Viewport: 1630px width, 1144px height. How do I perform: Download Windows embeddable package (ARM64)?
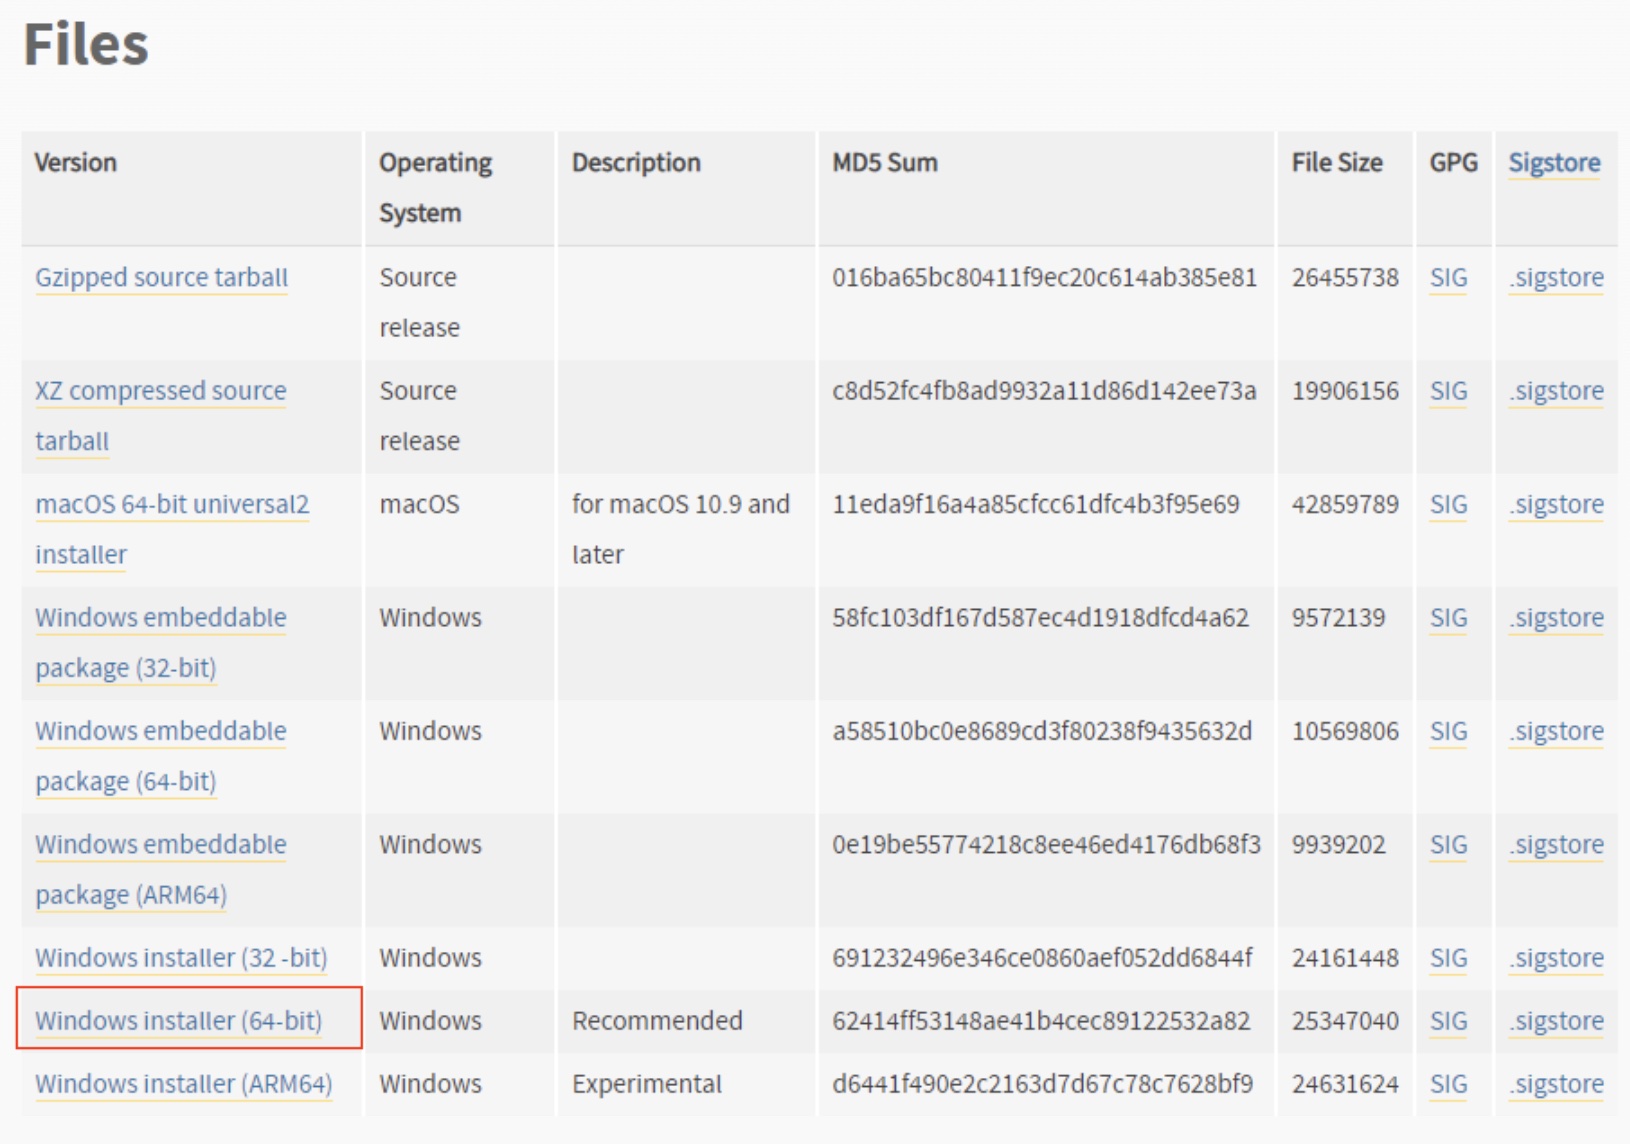coord(160,869)
